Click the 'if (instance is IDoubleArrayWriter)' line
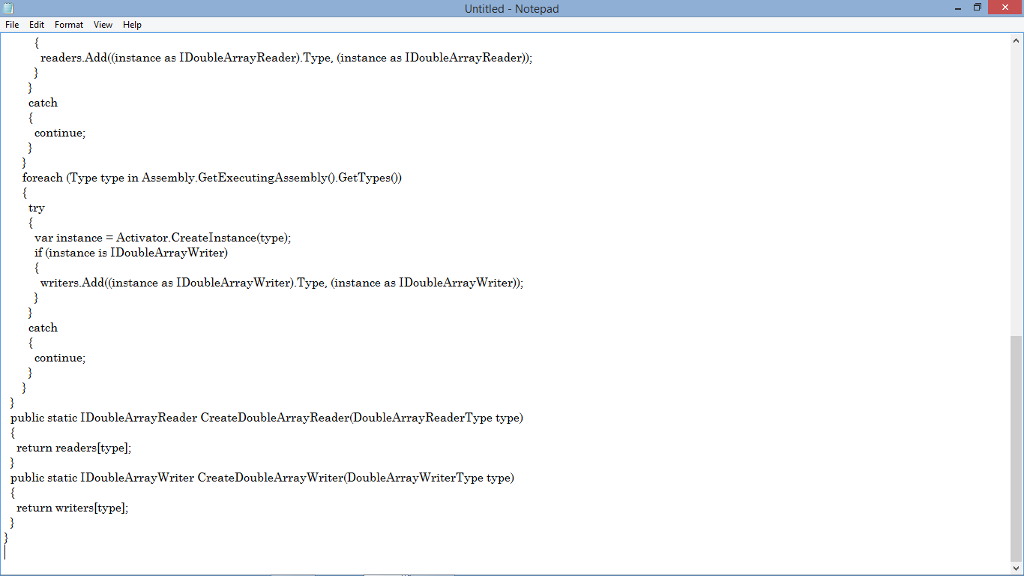 131,253
